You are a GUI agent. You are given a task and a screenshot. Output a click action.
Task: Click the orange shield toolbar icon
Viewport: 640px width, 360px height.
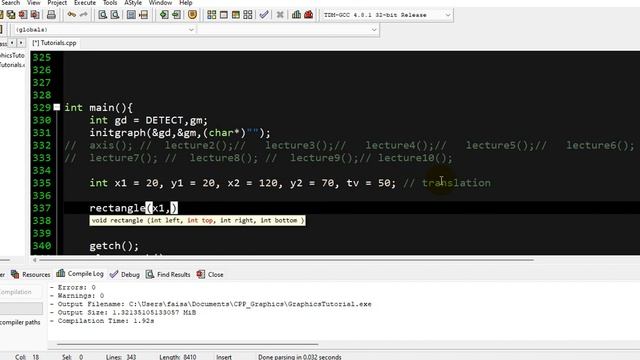click(192, 15)
